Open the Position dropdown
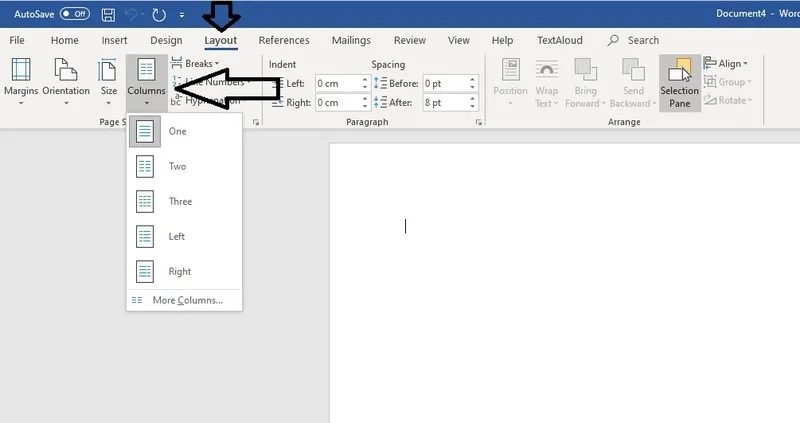Viewport: 800px width, 423px height. pyautogui.click(x=510, y=83)
